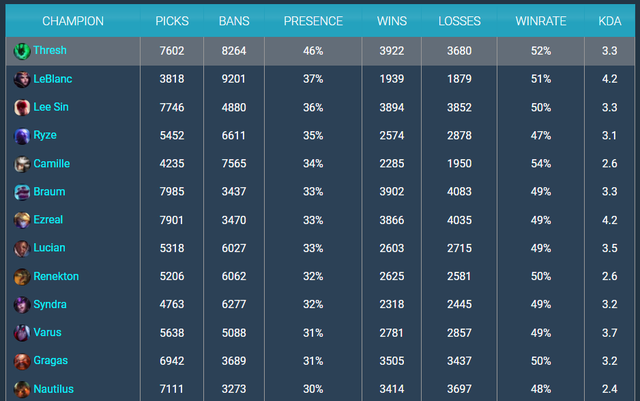Open the Syndra champion link
This screenshot has height=401, width=640.
(50, 305)
